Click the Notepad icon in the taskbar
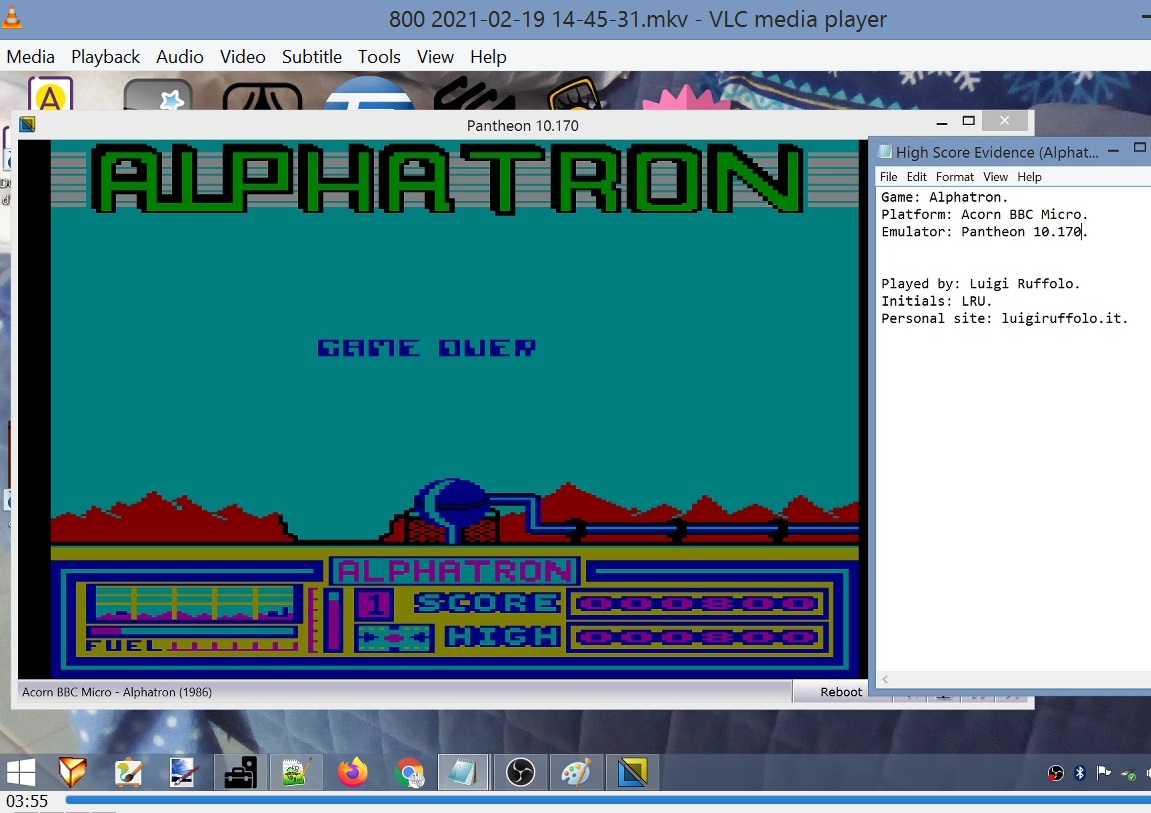The image size is (1151, 813). click(464, 772)
